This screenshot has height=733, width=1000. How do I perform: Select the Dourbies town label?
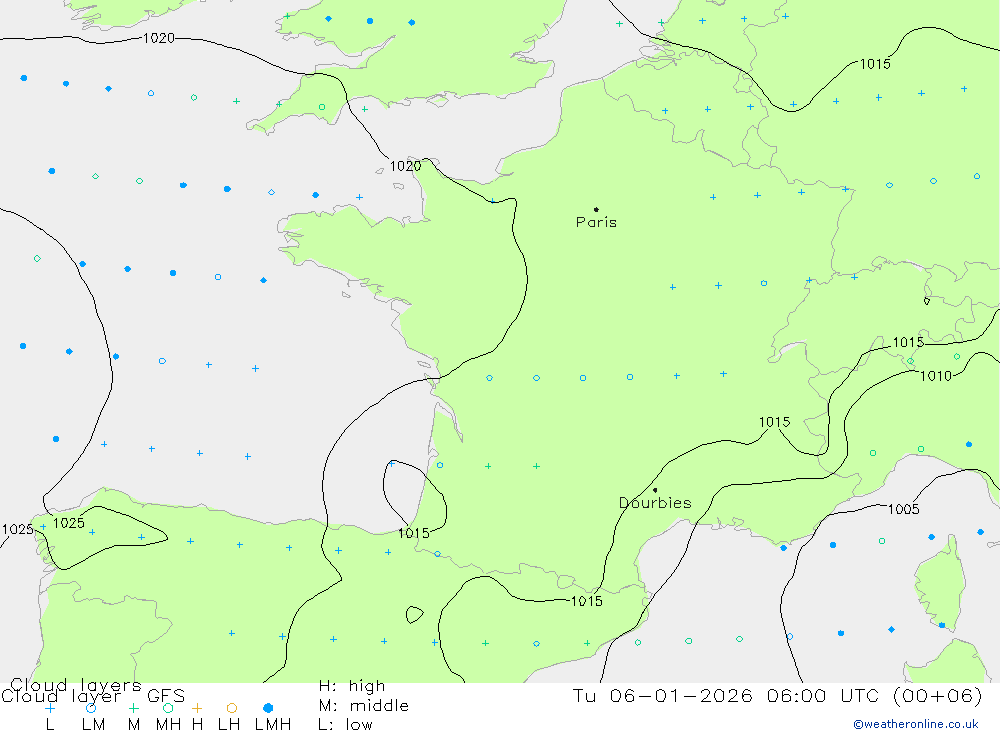(655, 503)
